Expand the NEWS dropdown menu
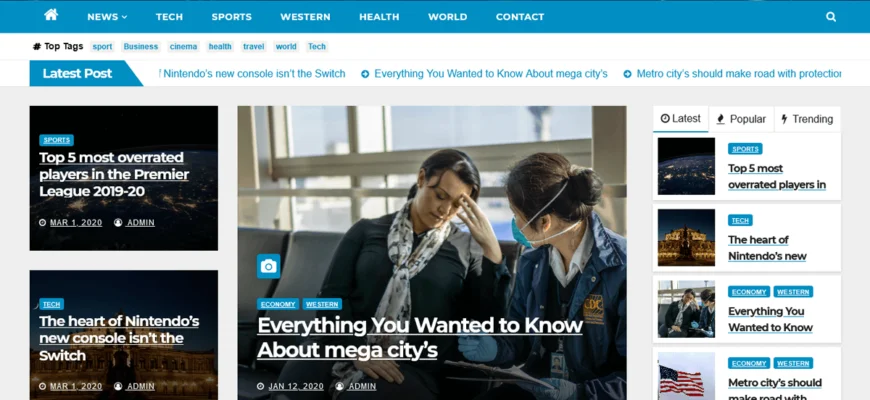Image resolution: width=870 pixels, height=400 pixels. pos(107,17)
